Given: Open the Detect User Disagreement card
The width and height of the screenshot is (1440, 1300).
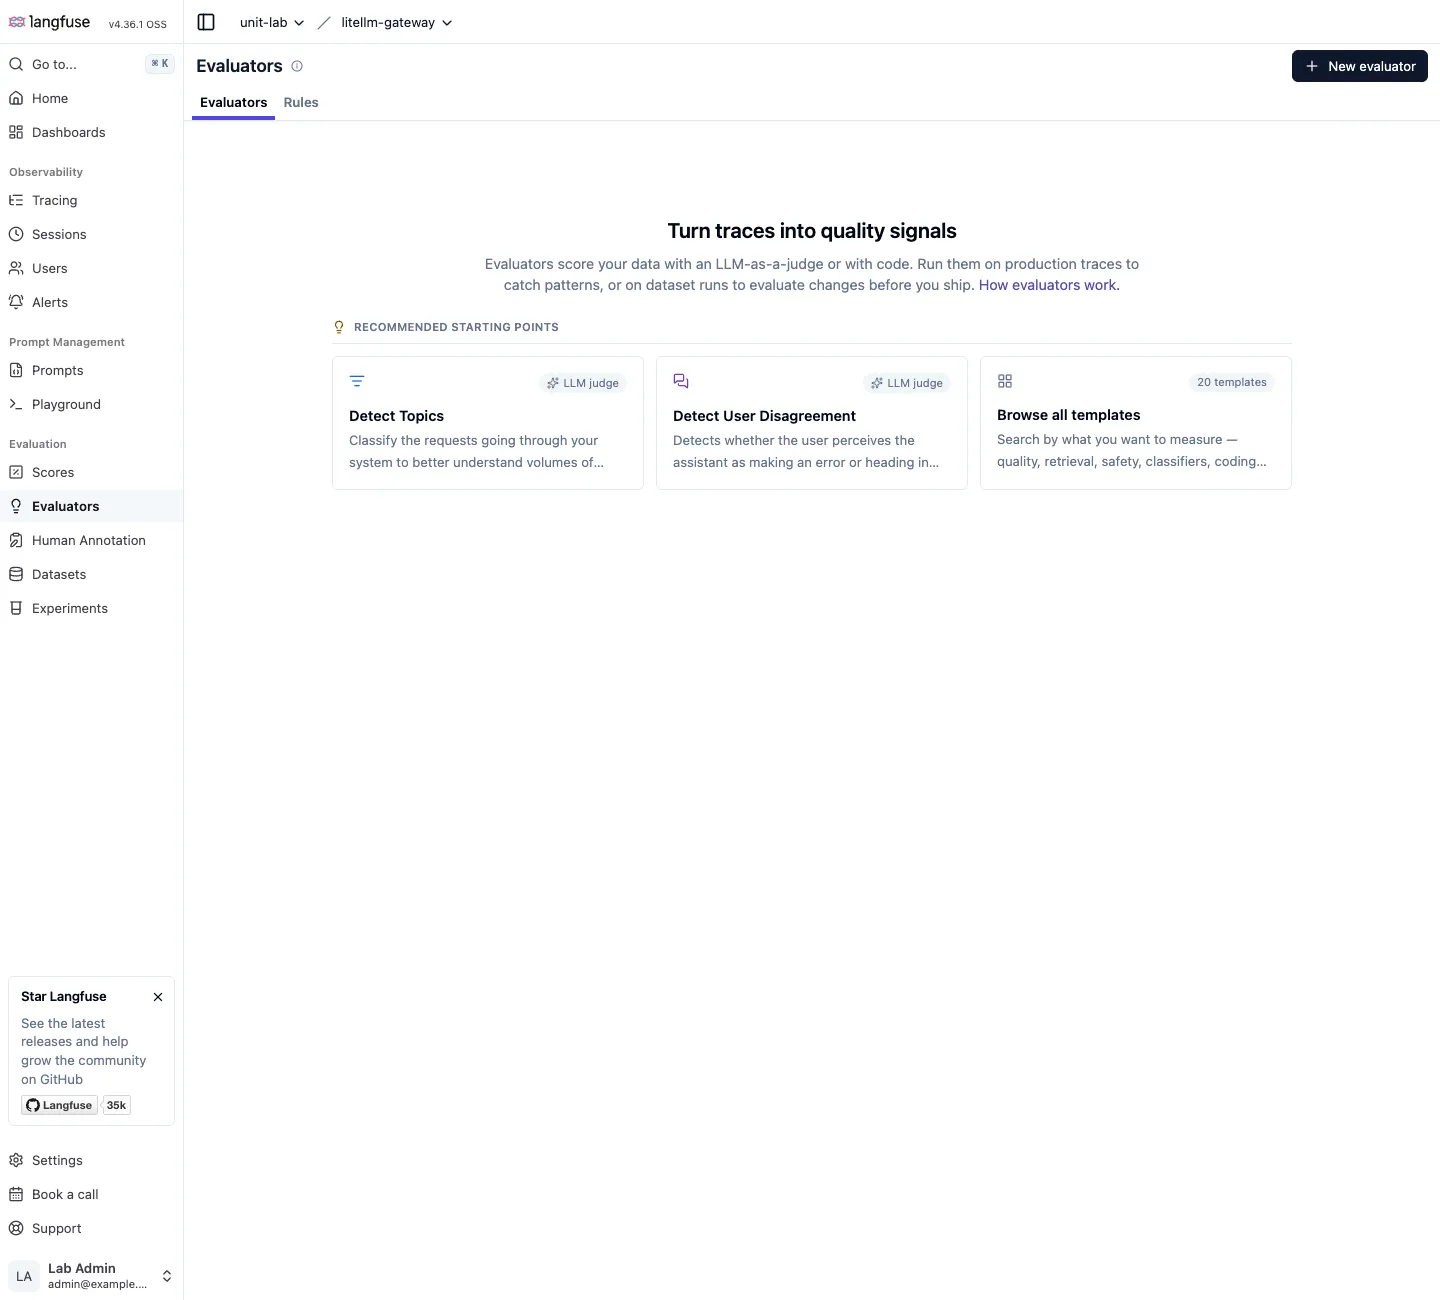Looking at the screenshot, I should coord(812,423).
